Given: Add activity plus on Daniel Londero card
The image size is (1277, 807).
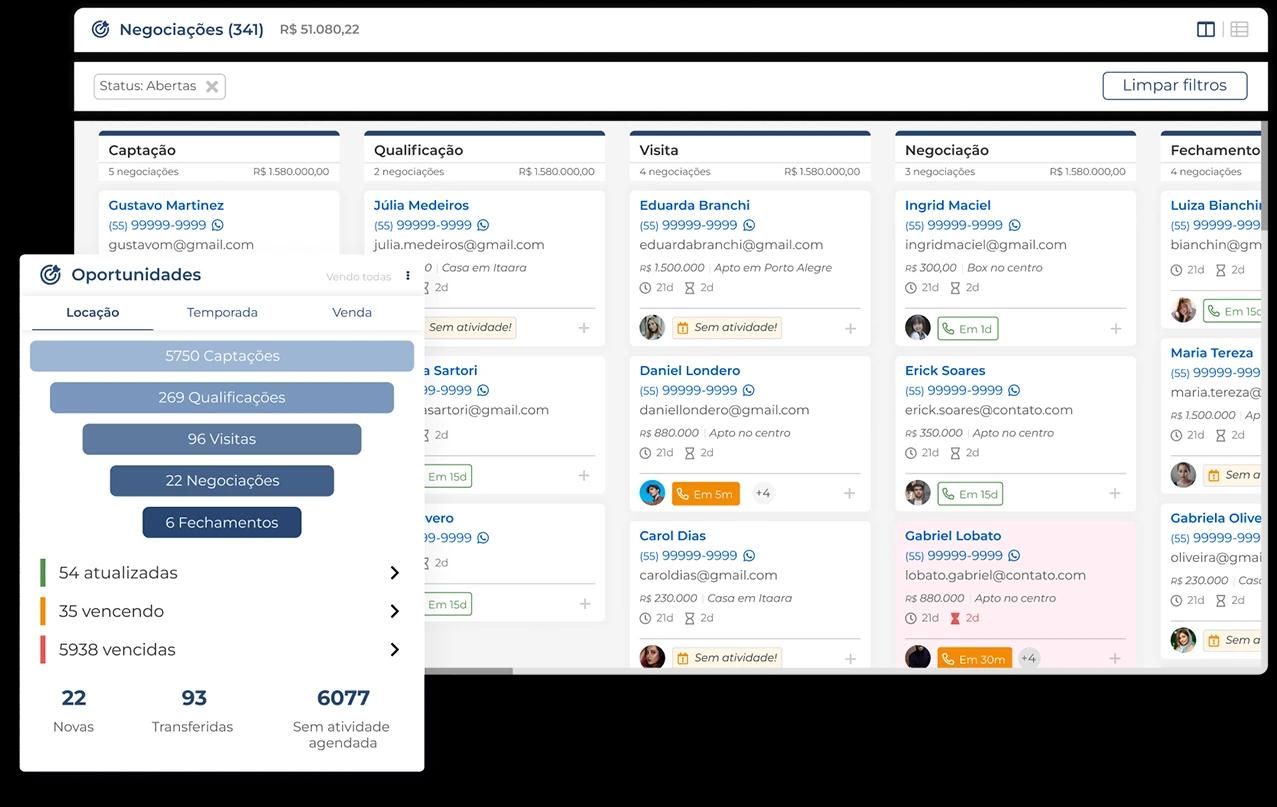Looking at the screenshot, I should (x=849, y=493).
